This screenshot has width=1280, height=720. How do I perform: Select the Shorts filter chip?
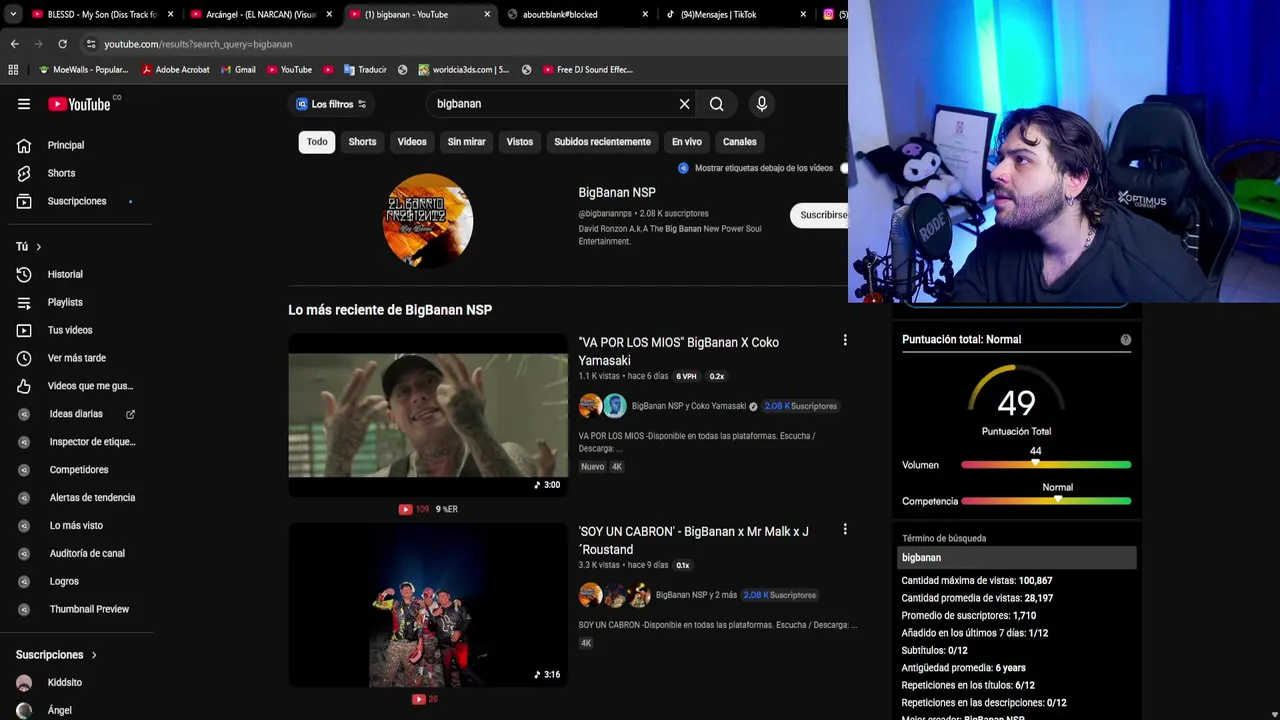coord(362,142)
